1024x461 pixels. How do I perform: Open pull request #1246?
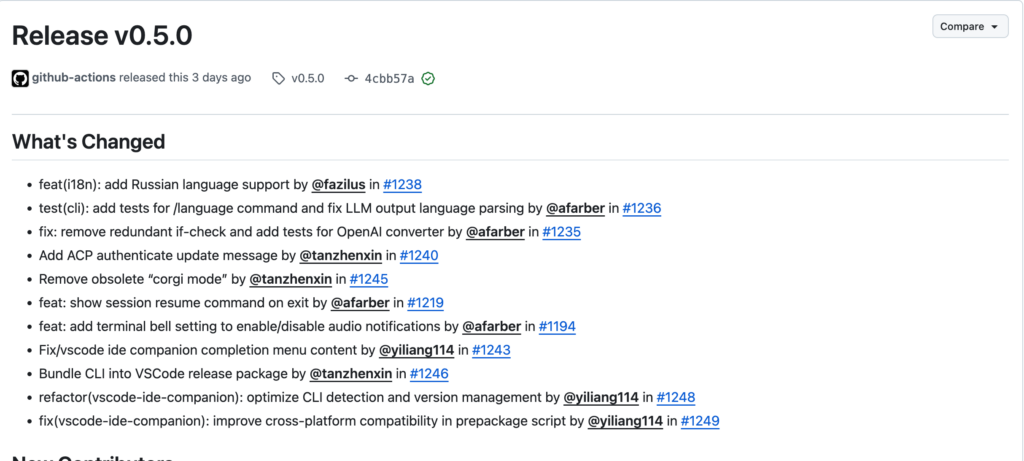(x=429, y=374)
